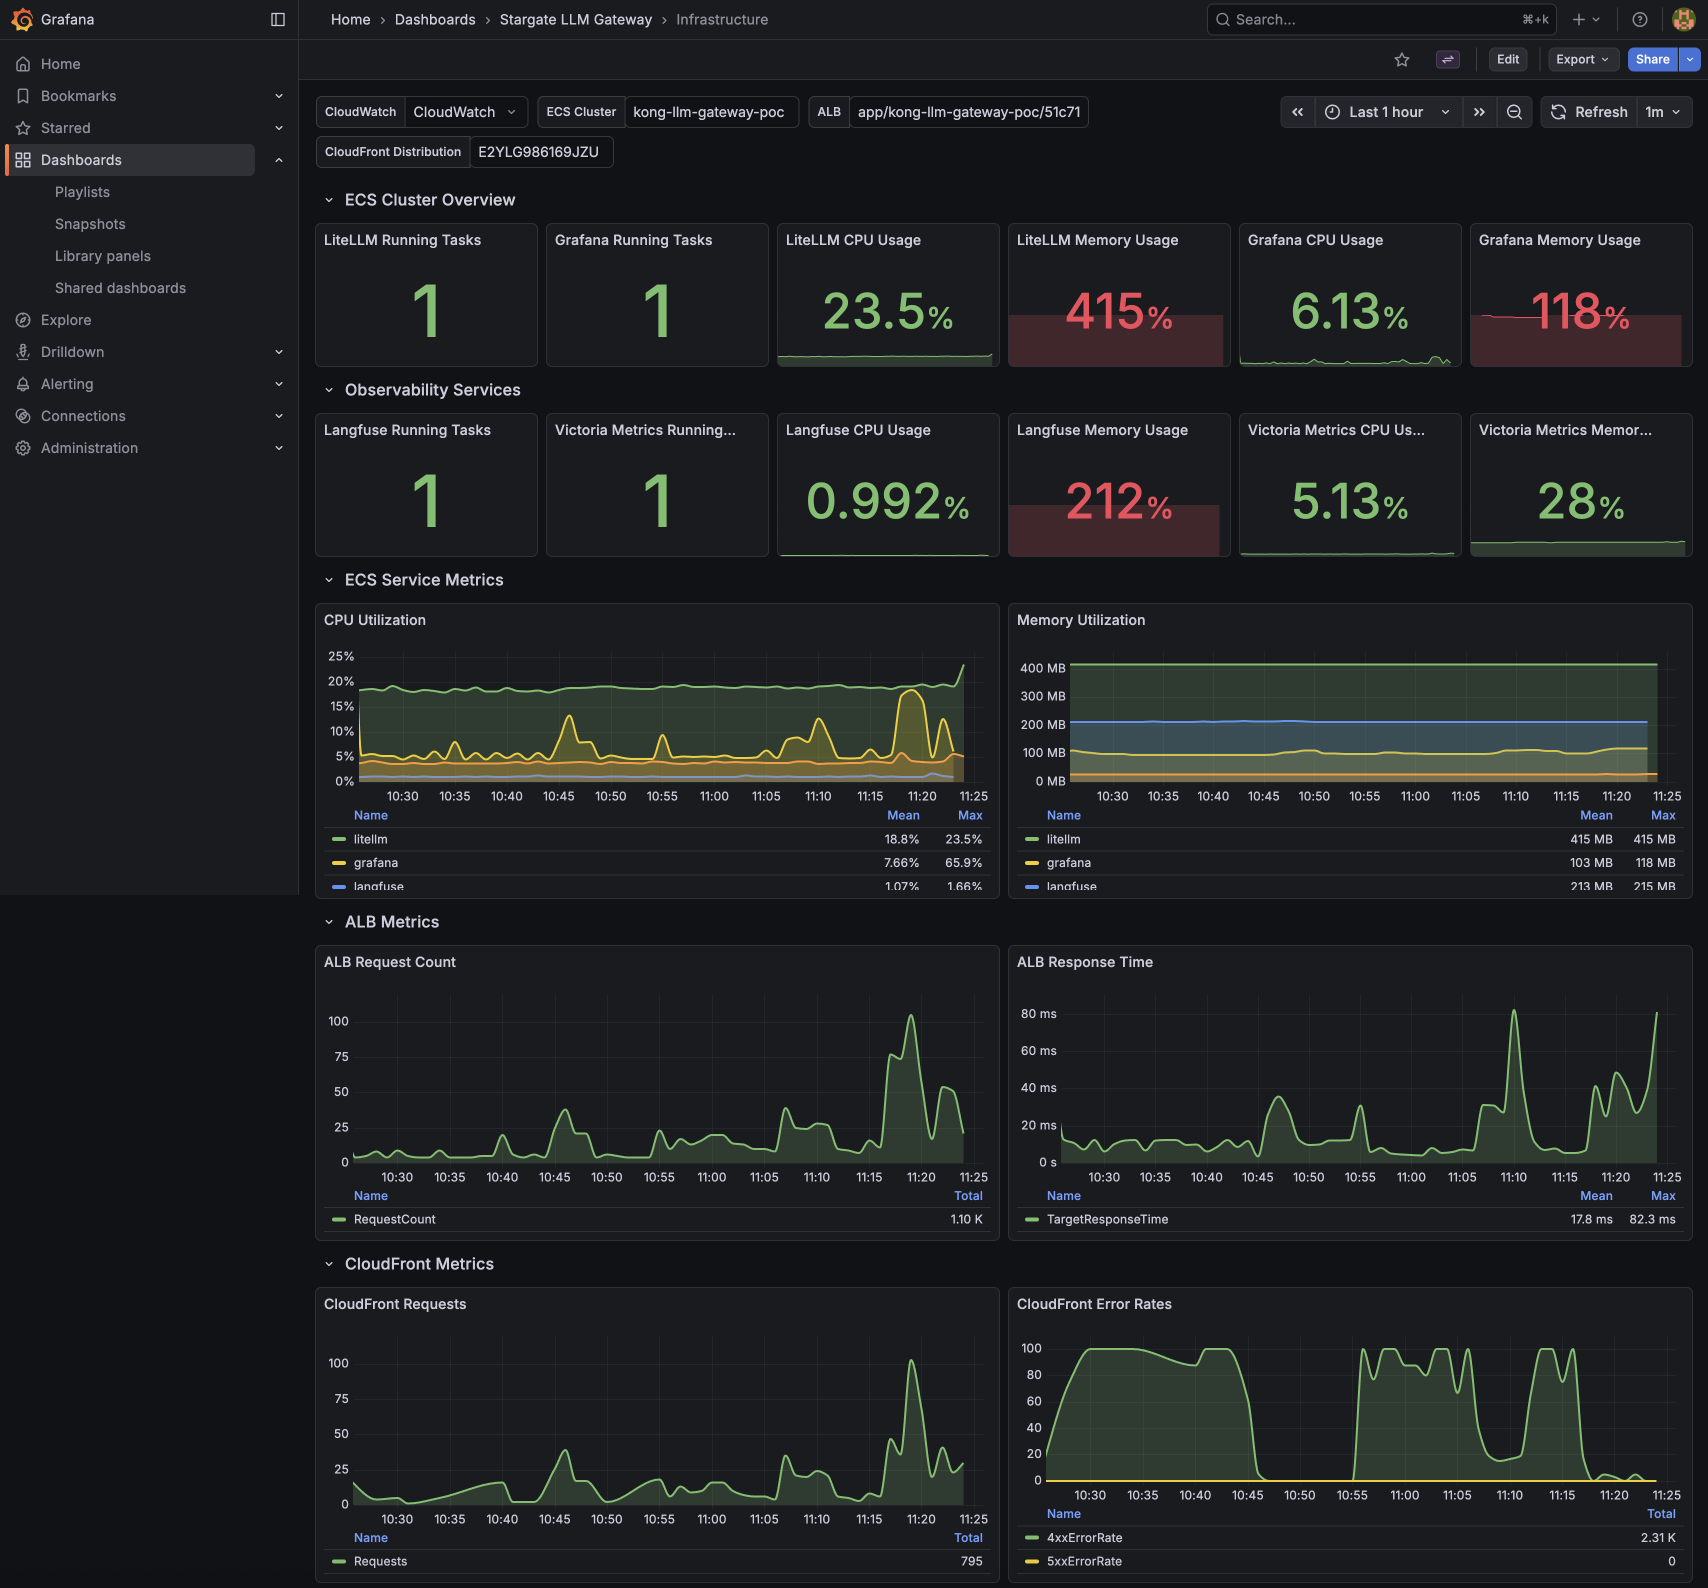
Task: Click the Share button
Action: (1653, 60)
